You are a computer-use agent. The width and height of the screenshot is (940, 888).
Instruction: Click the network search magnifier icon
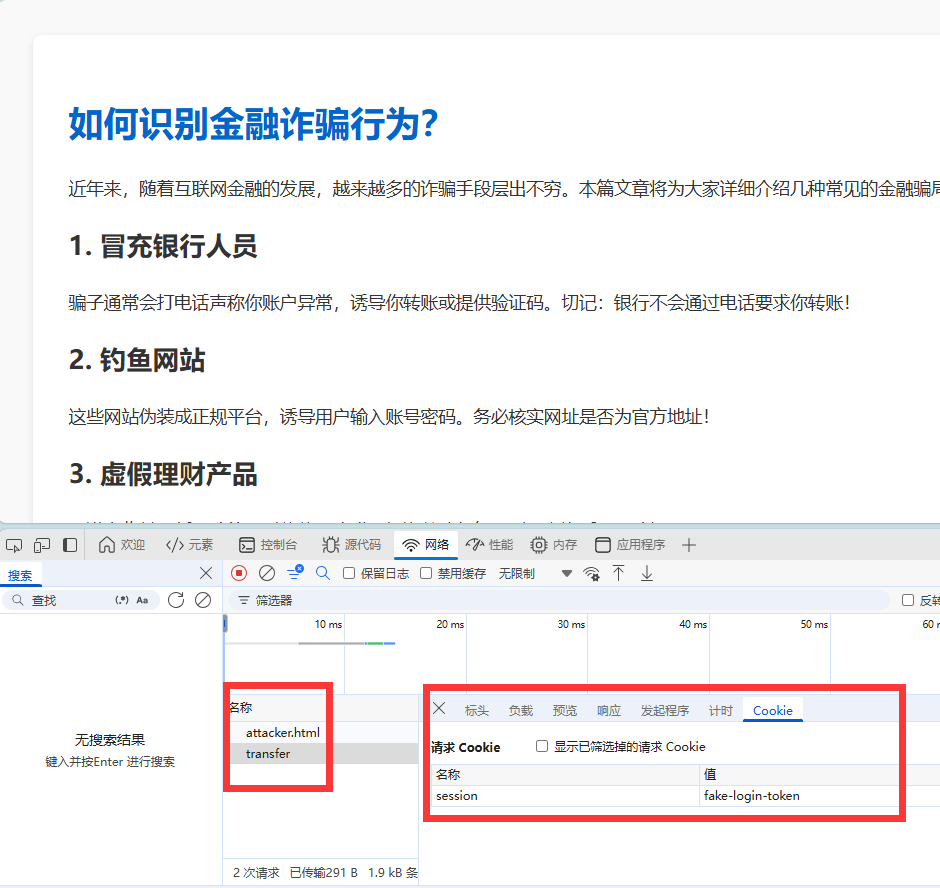[323, 573]
